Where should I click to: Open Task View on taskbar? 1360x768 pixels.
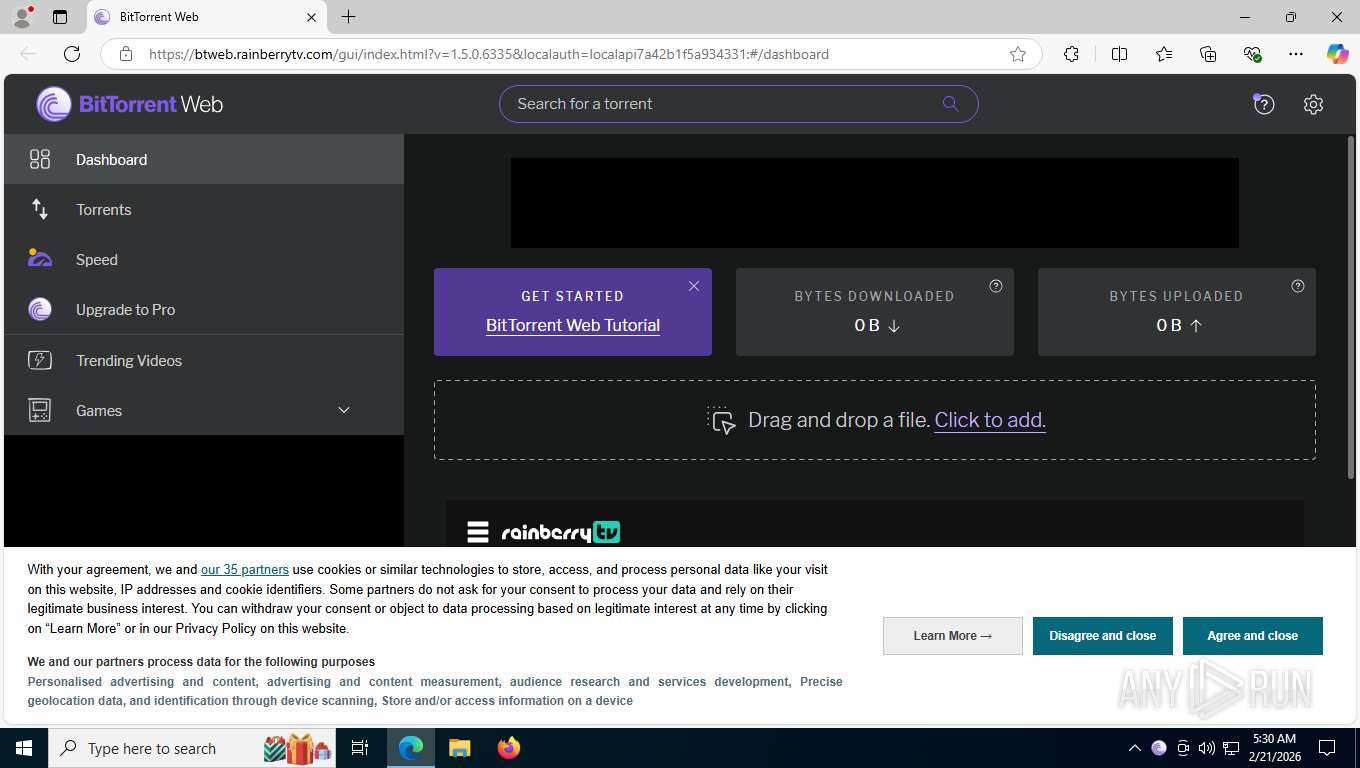click(360, 748)
